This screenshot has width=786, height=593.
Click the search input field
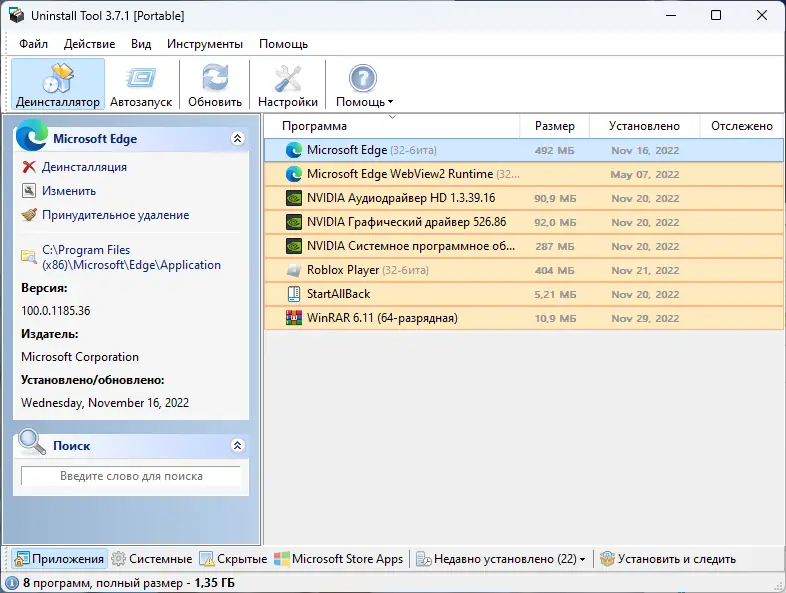pos(131,476)
